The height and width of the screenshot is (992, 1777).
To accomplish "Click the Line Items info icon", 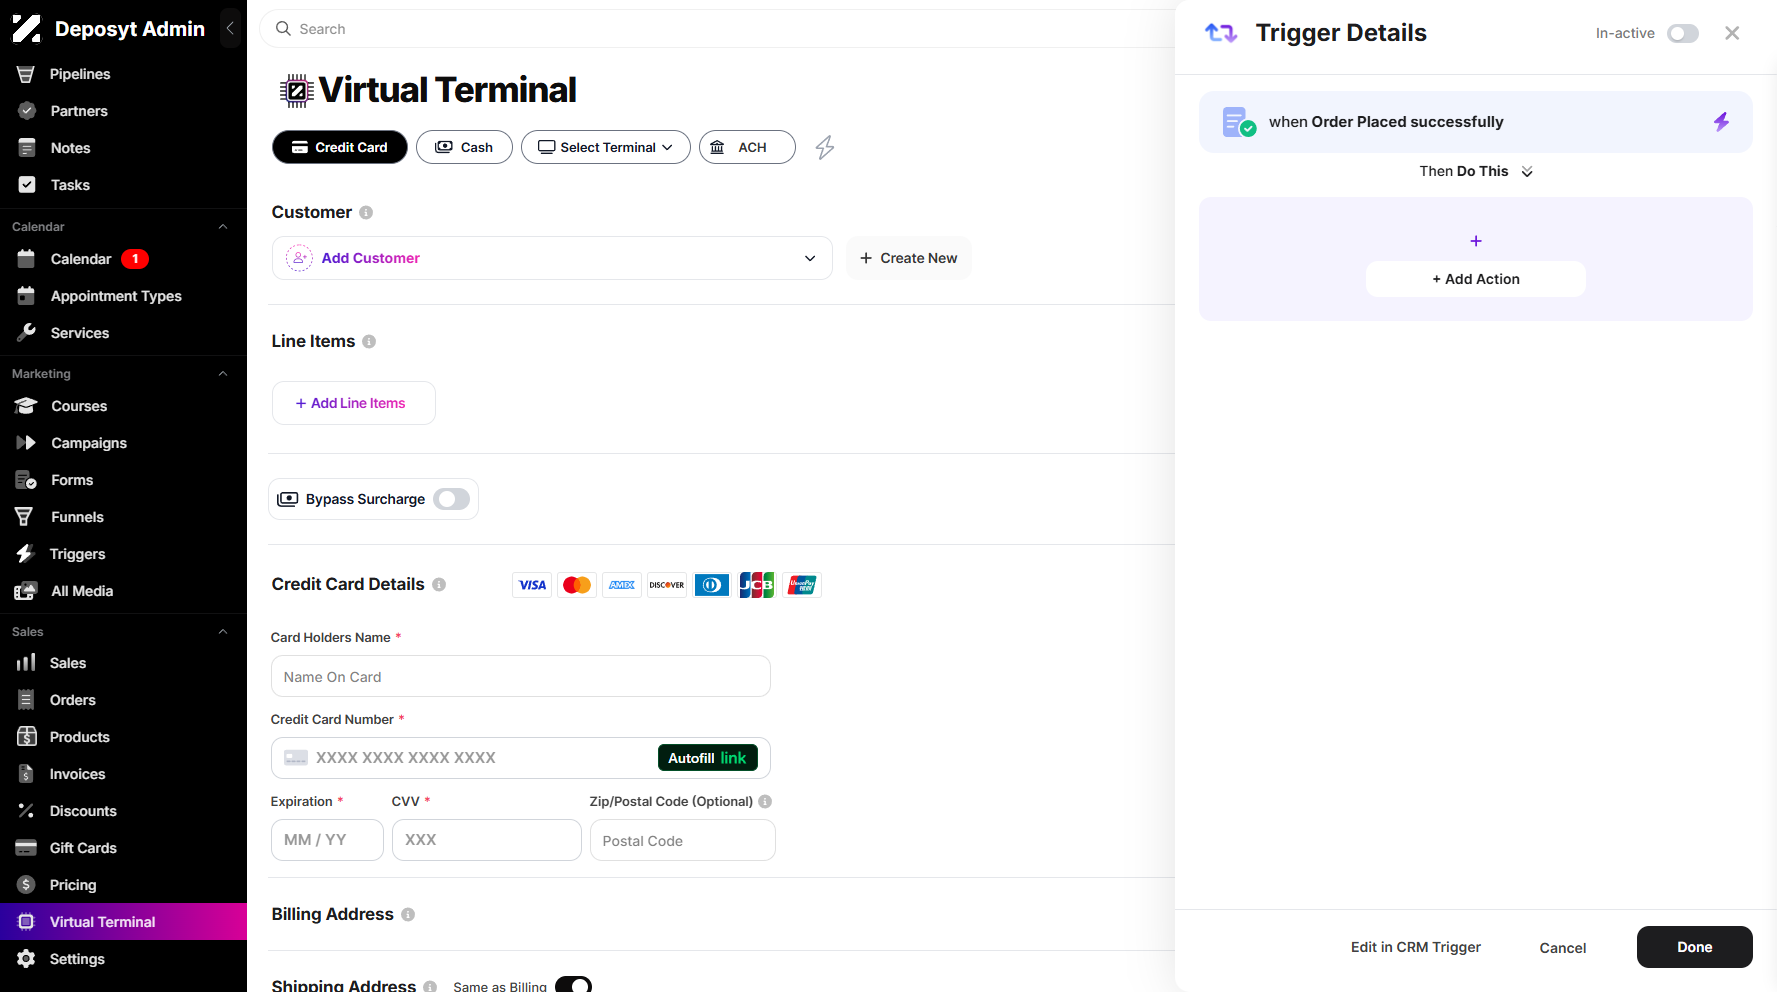I will click(369, 341).
